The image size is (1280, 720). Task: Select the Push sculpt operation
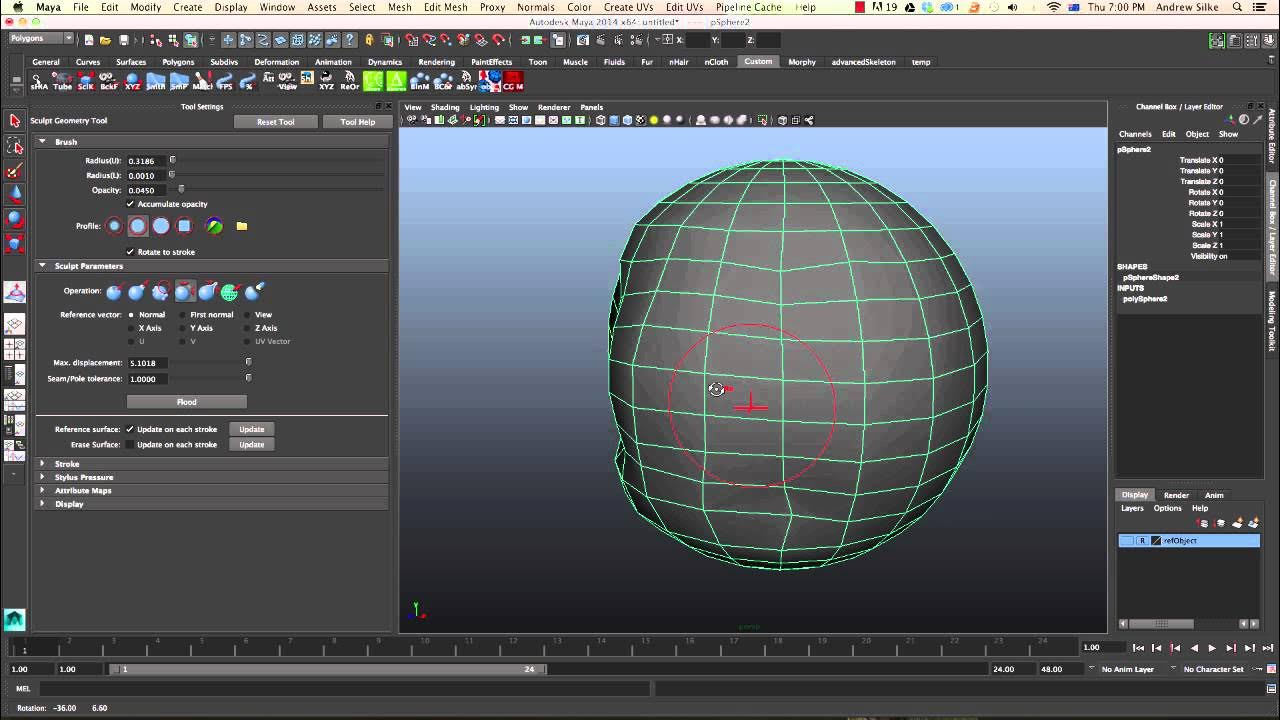(x=114, y=291)
